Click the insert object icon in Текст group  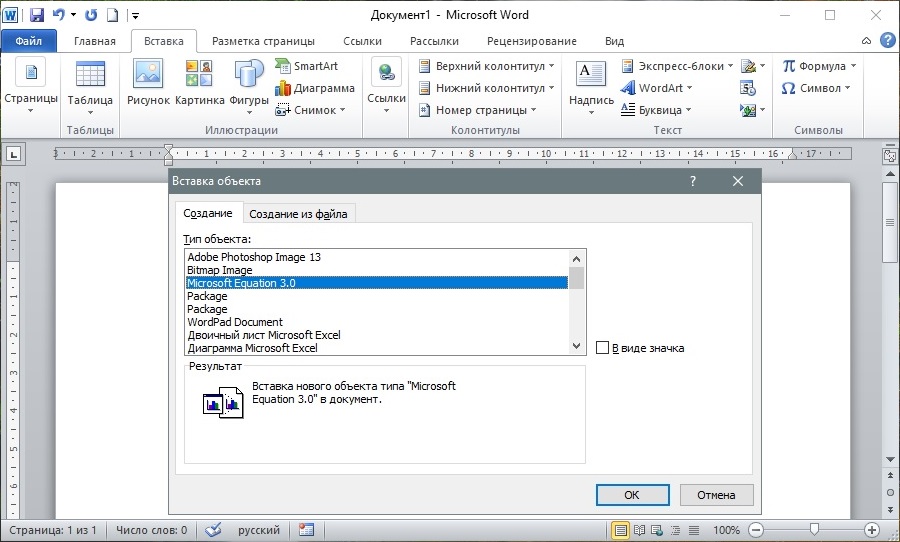point(748,110)
